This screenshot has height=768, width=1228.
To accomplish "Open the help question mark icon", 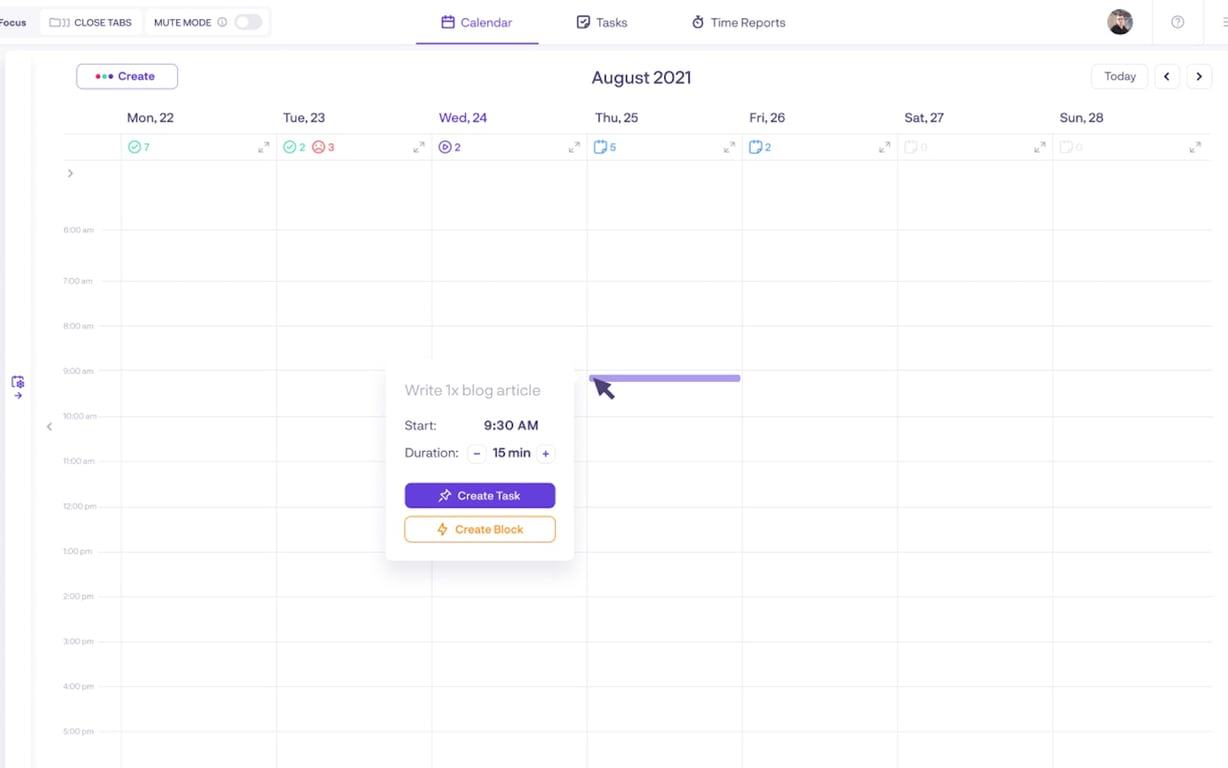I will point(1178,22).
